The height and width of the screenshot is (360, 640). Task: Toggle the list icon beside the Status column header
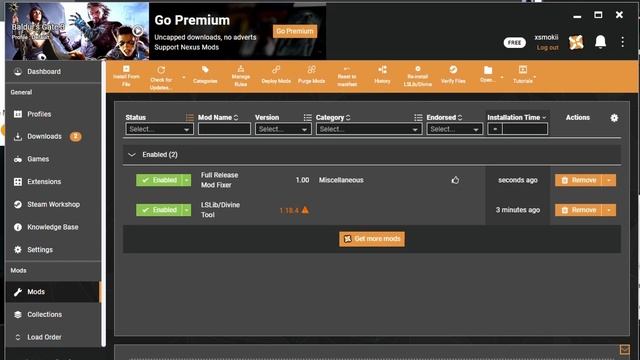click(189, 118)
